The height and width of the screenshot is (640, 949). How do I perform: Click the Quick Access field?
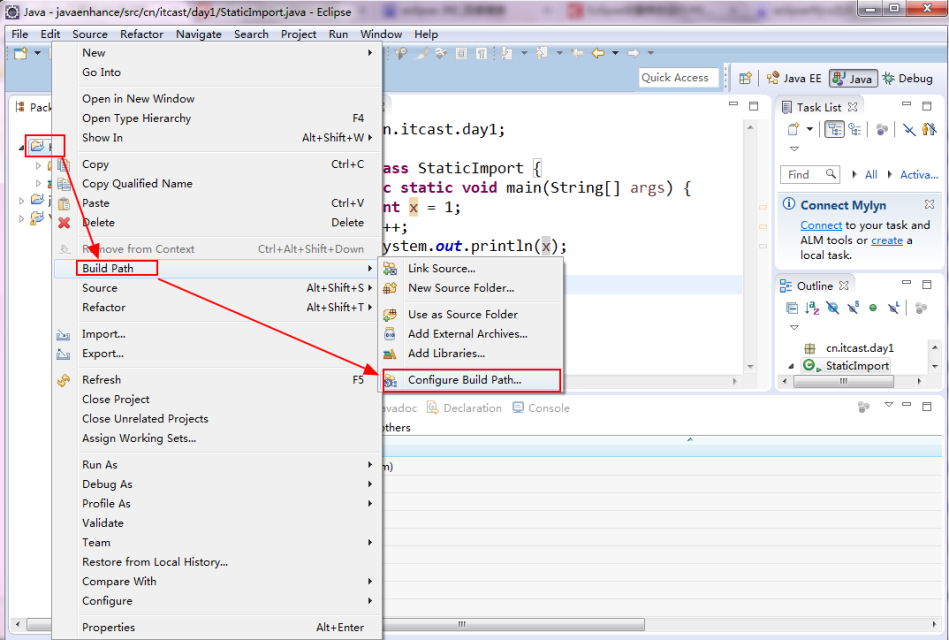coord(678,78)
